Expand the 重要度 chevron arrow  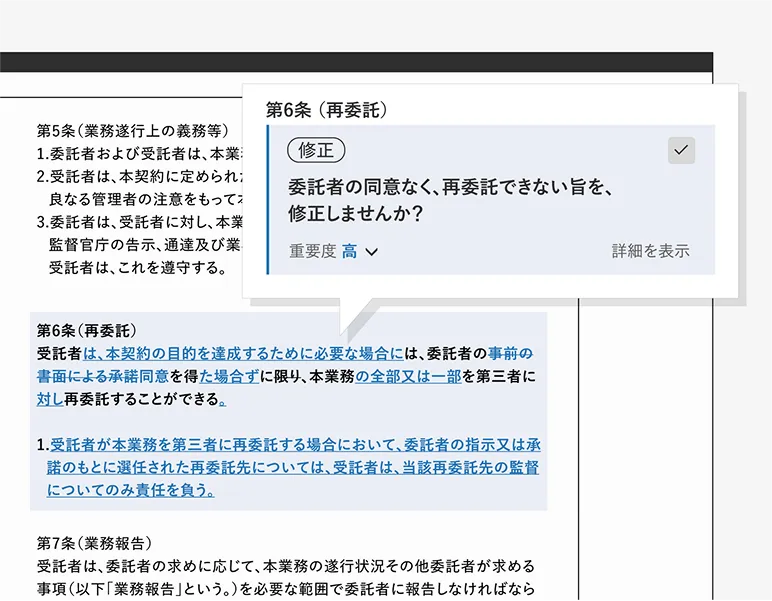pyautogui.click(x=372, y=252)
